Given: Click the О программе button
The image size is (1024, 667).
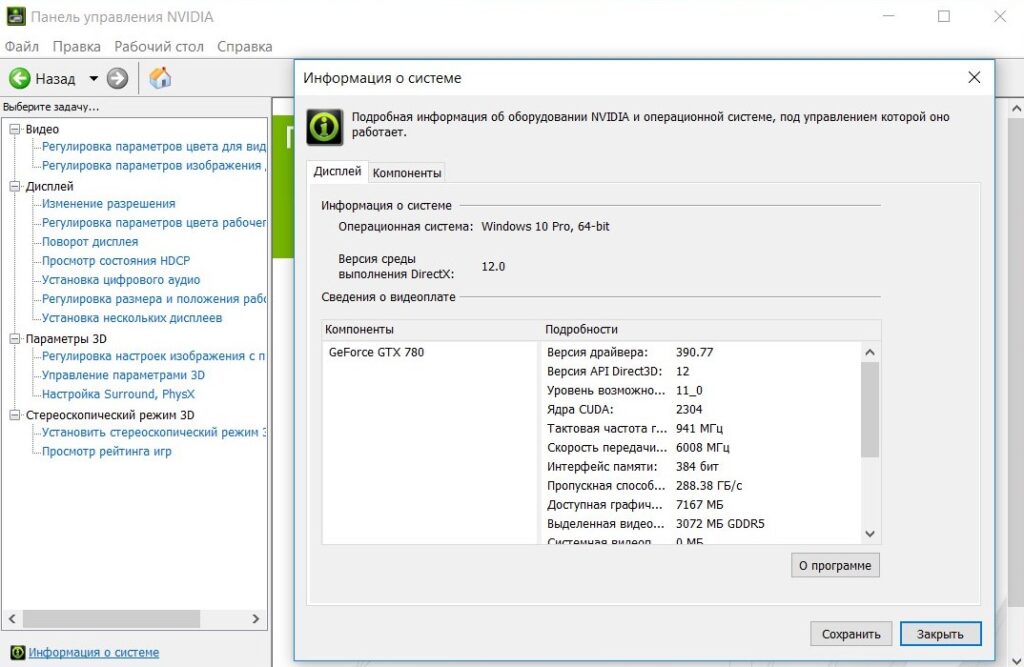Looking at the screenshot, I should 835,565.
